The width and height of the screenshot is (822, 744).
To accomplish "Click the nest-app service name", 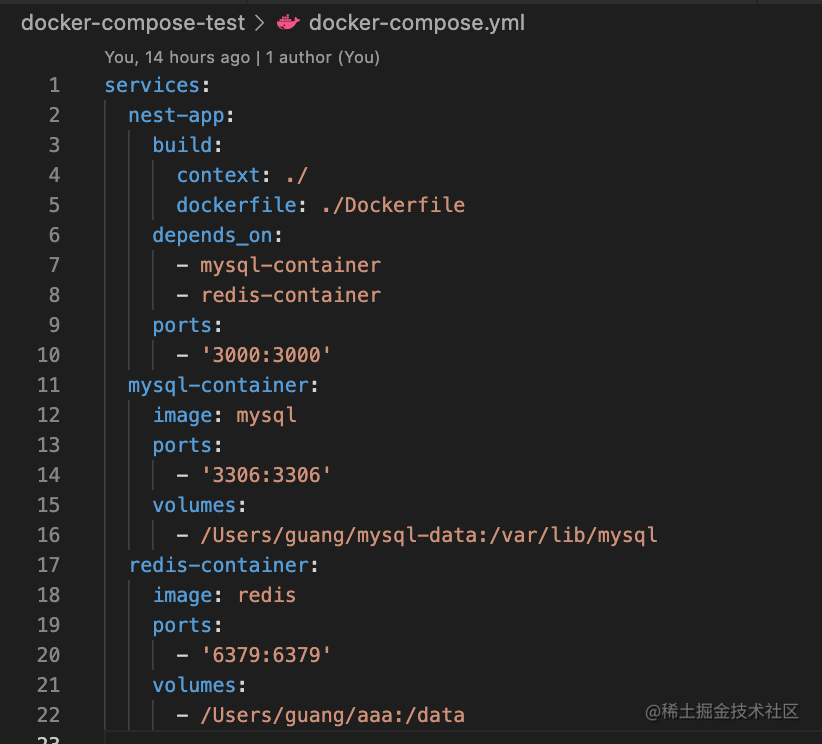I will (x=176, y=115).
